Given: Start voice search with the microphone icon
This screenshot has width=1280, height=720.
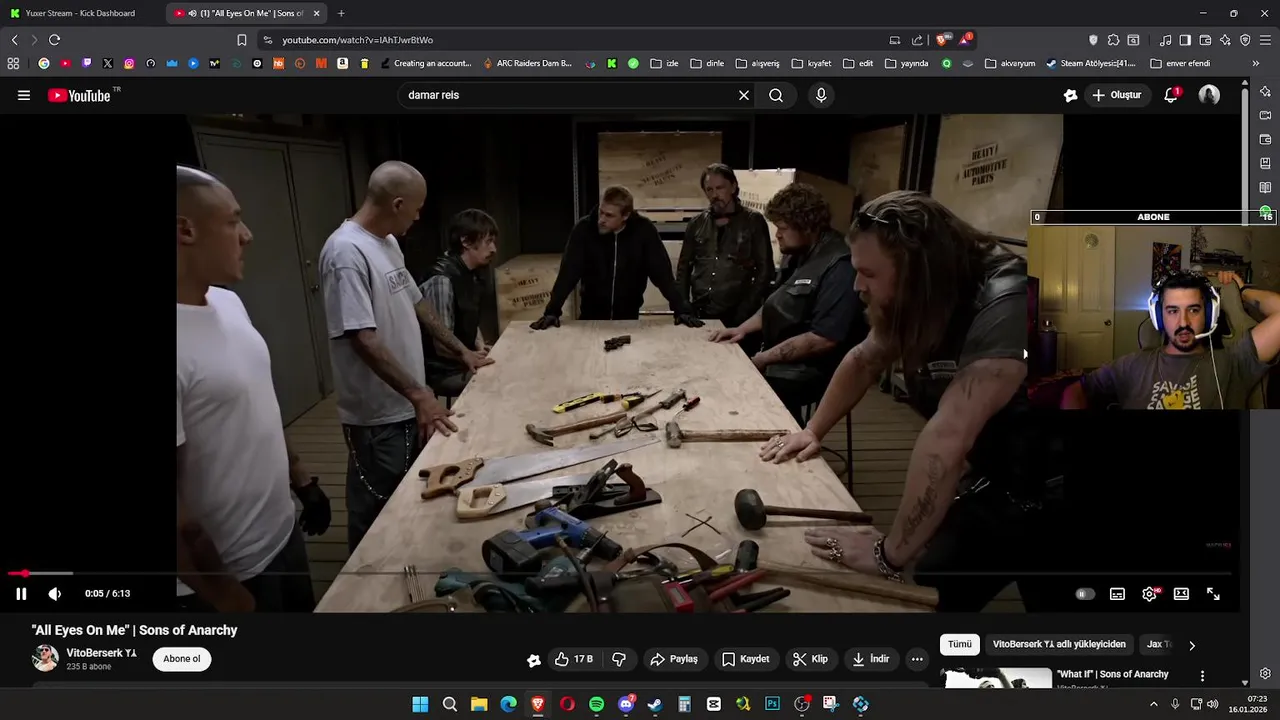Looking at the screenshot, I should point(821,95).
